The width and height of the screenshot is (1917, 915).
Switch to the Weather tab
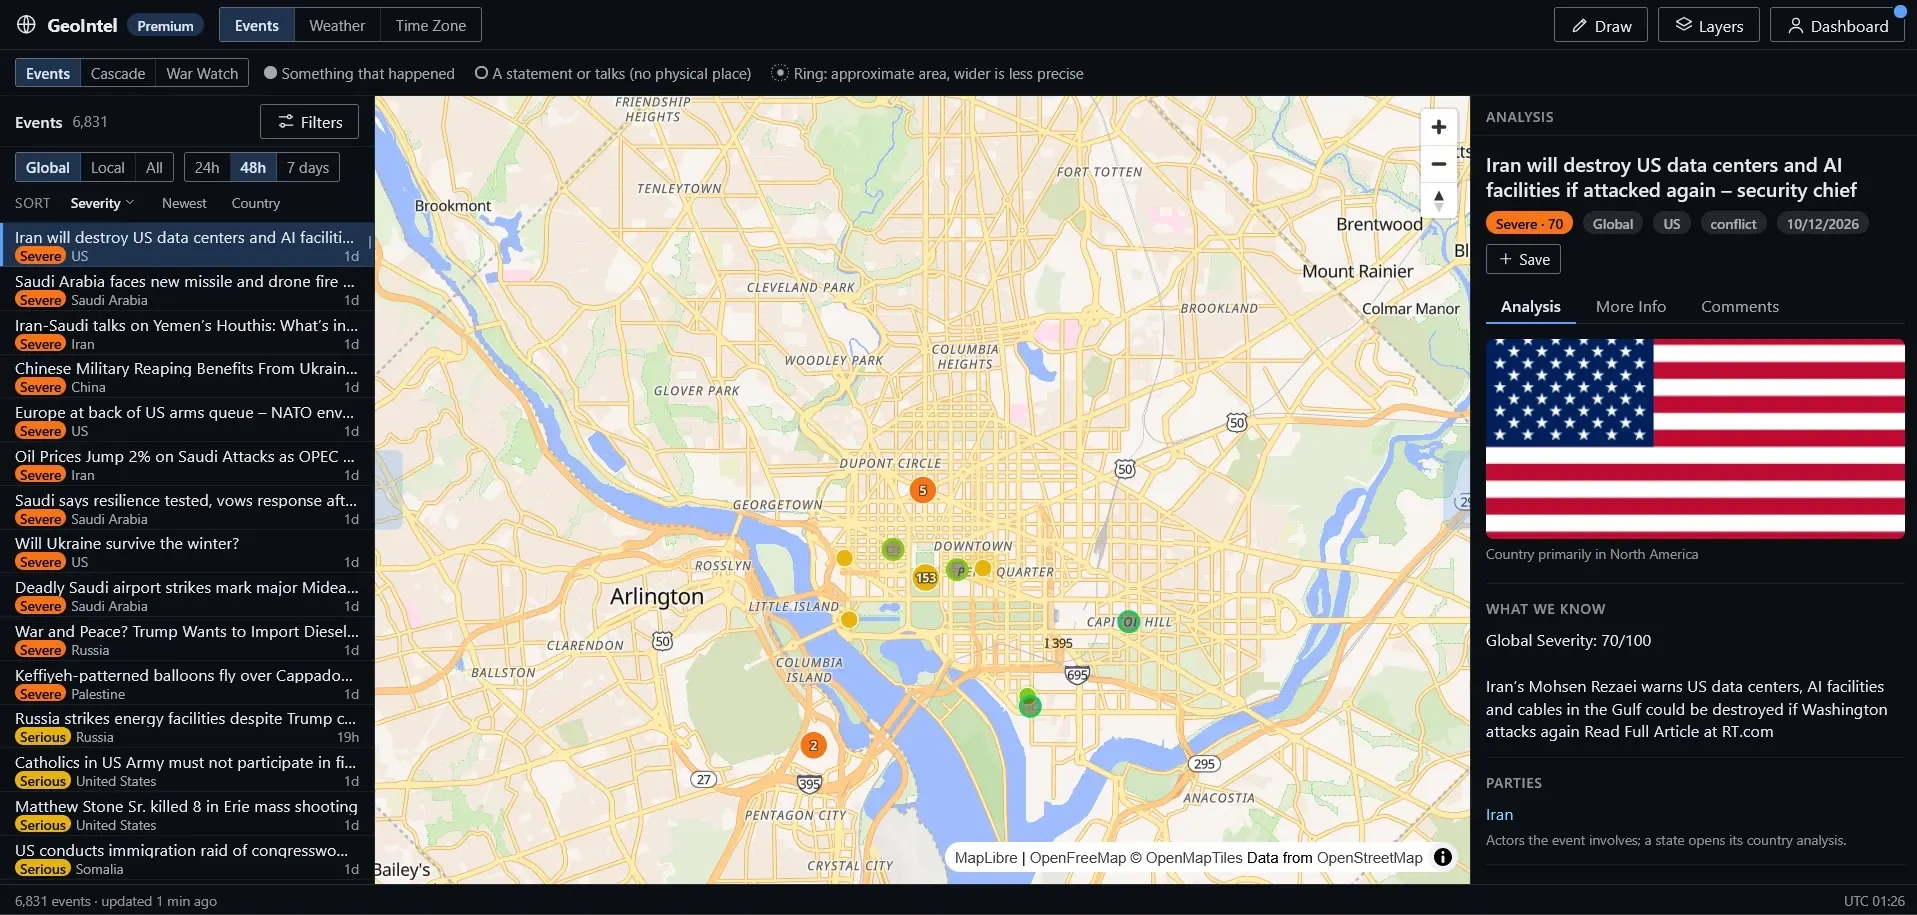[x=337, y=25]
